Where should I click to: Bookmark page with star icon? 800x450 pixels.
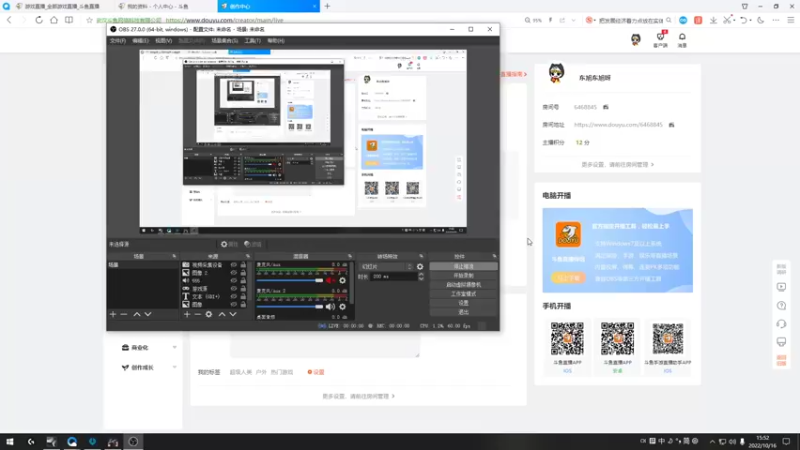(x=90, y=20)
